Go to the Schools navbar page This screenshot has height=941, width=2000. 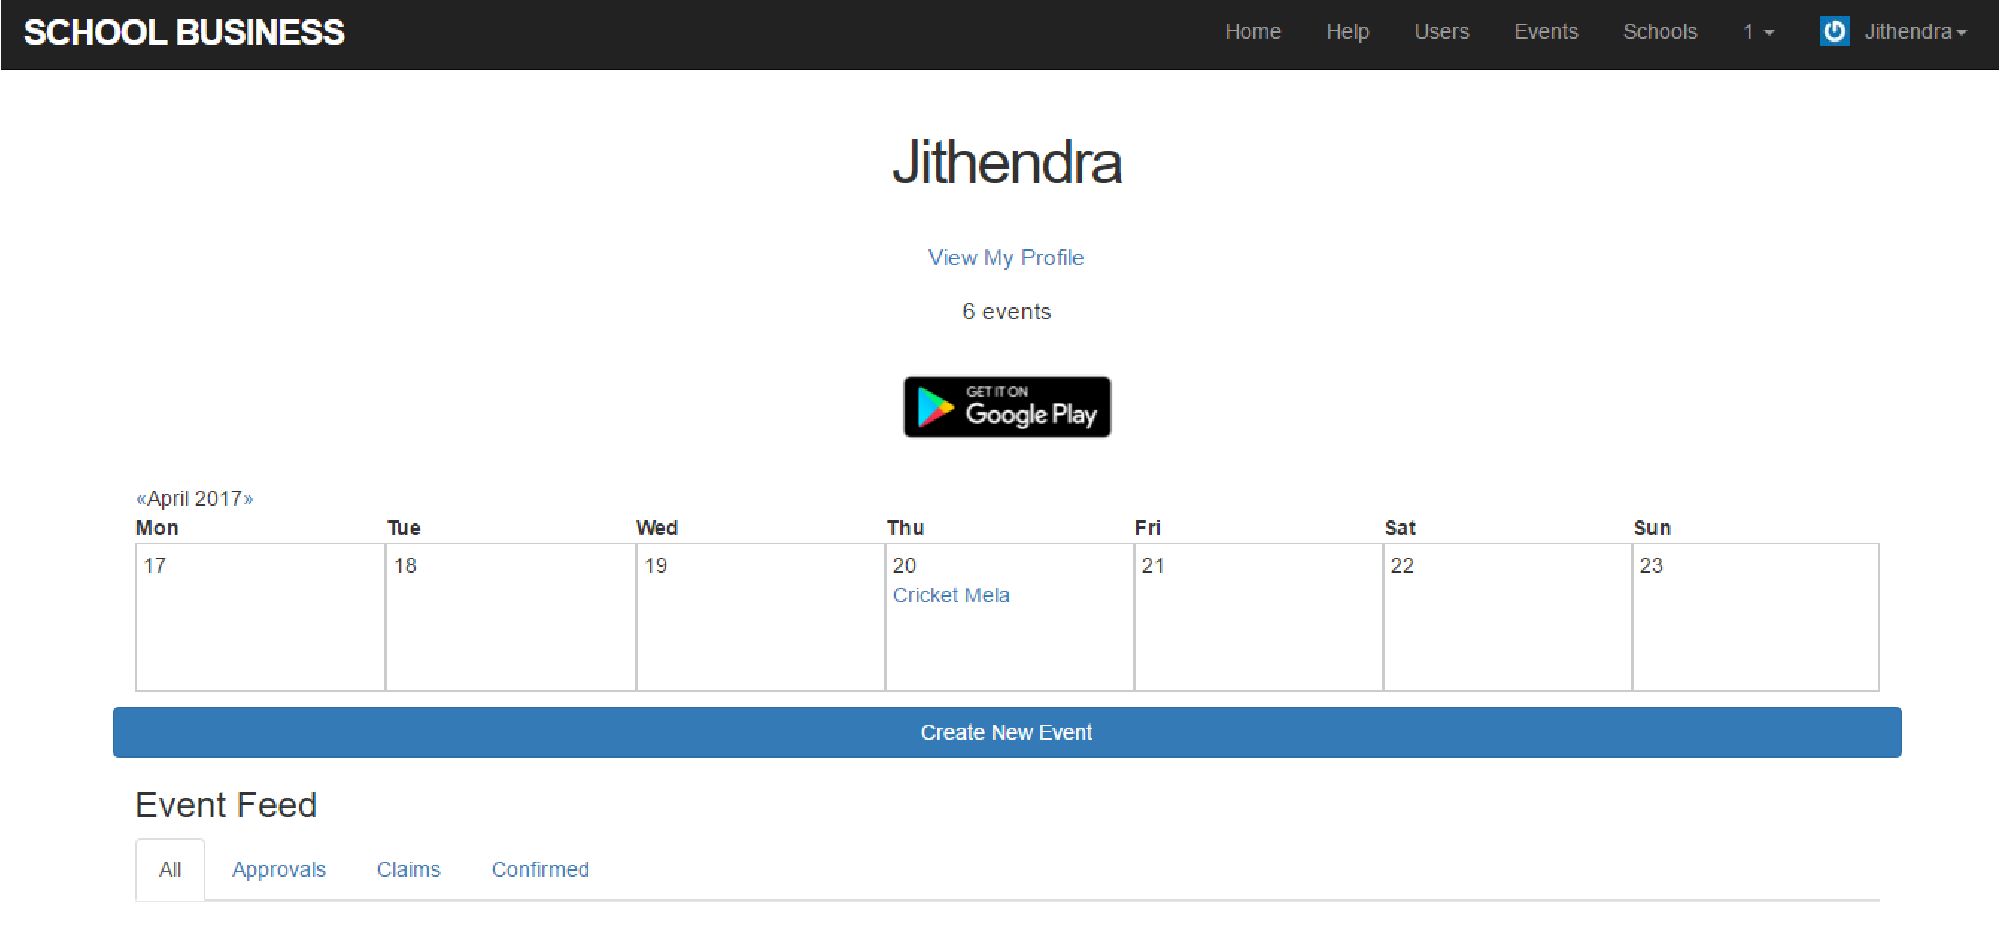tap(1659, 32)
